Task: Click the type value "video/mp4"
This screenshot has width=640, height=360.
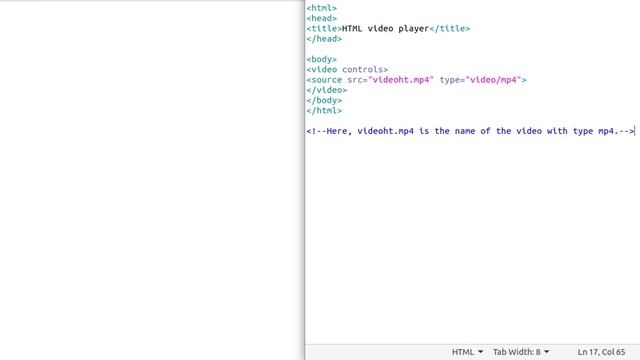Action: [x=493, y=80]
